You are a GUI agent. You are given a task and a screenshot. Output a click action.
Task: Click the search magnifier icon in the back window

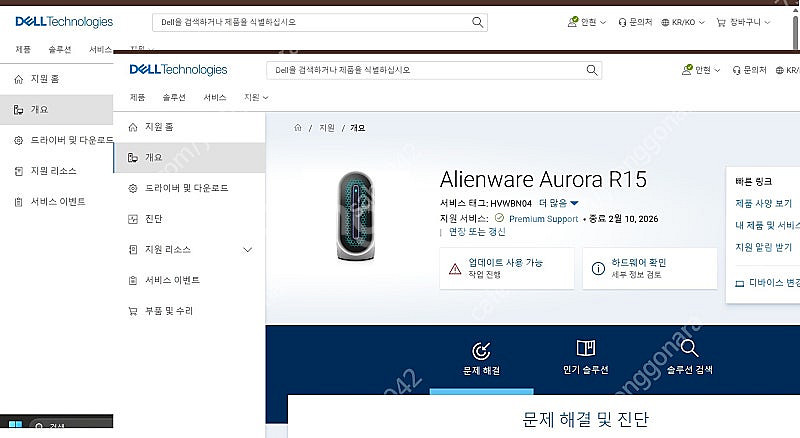(x=478, y=22)
